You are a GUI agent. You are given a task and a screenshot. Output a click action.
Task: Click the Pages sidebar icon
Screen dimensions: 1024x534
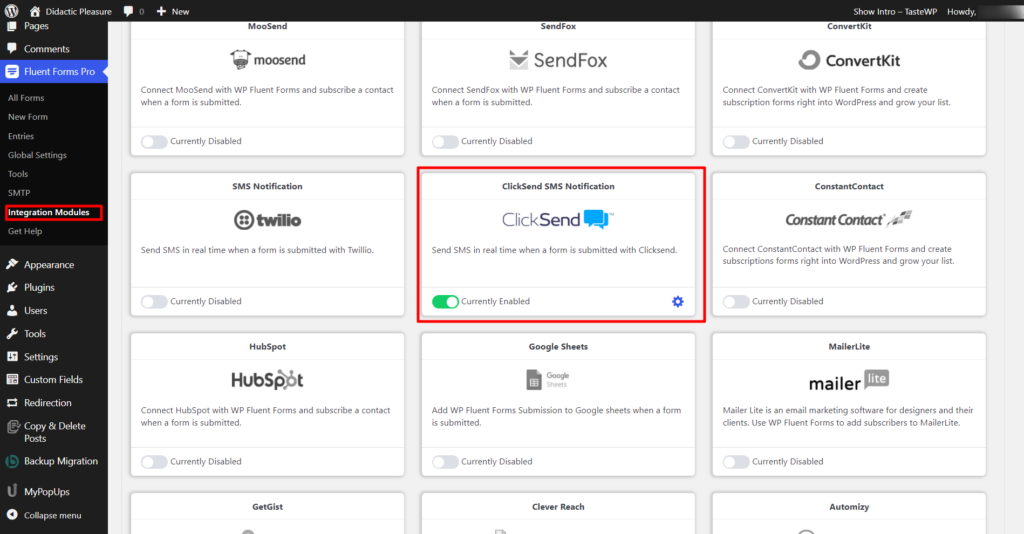click(12, 26)
